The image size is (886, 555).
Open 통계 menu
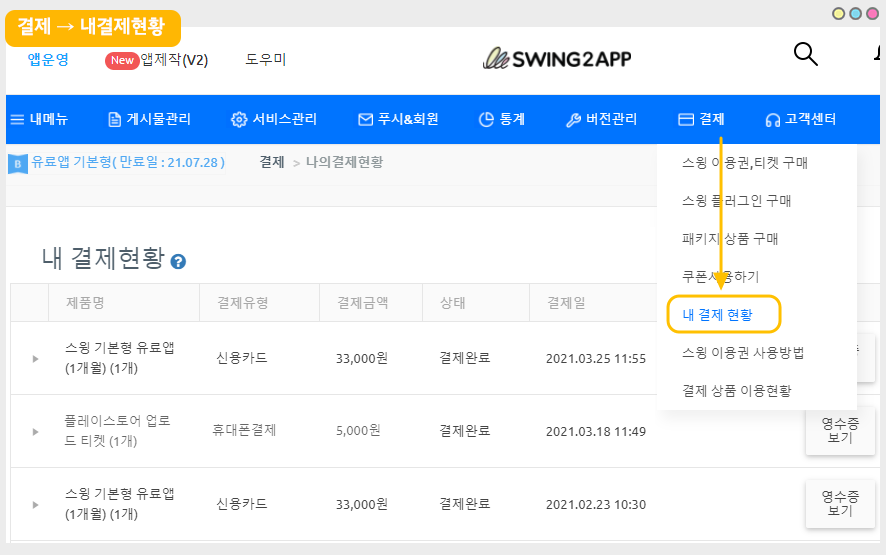click(502, 120)
